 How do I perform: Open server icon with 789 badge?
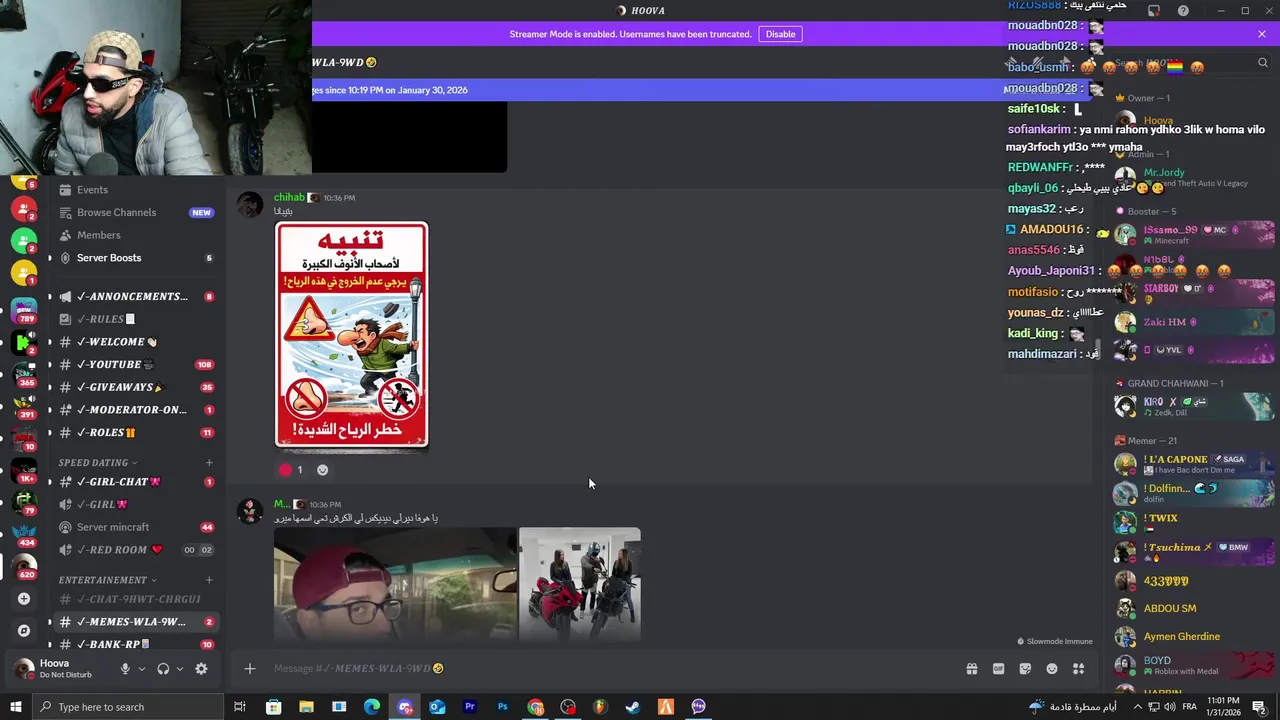24,309
